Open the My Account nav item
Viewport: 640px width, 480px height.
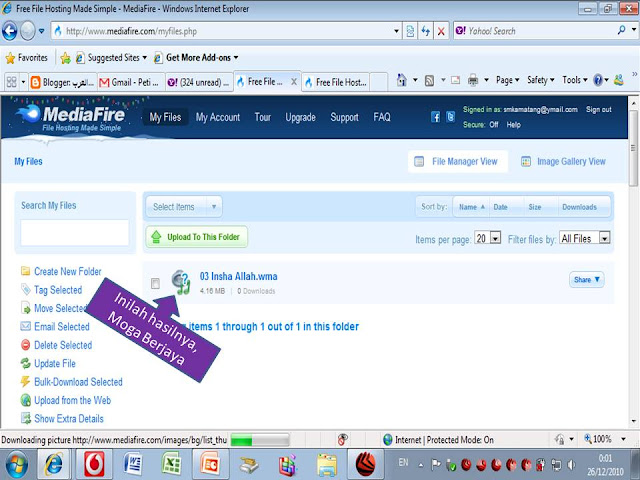click(x=218, y=118)
